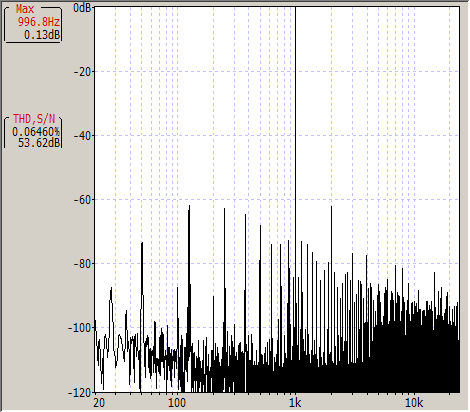Image resolution: width=470 pixels, height=412 pixels.
Task: Click the -60 level axis label
Action: pos(83,199)
